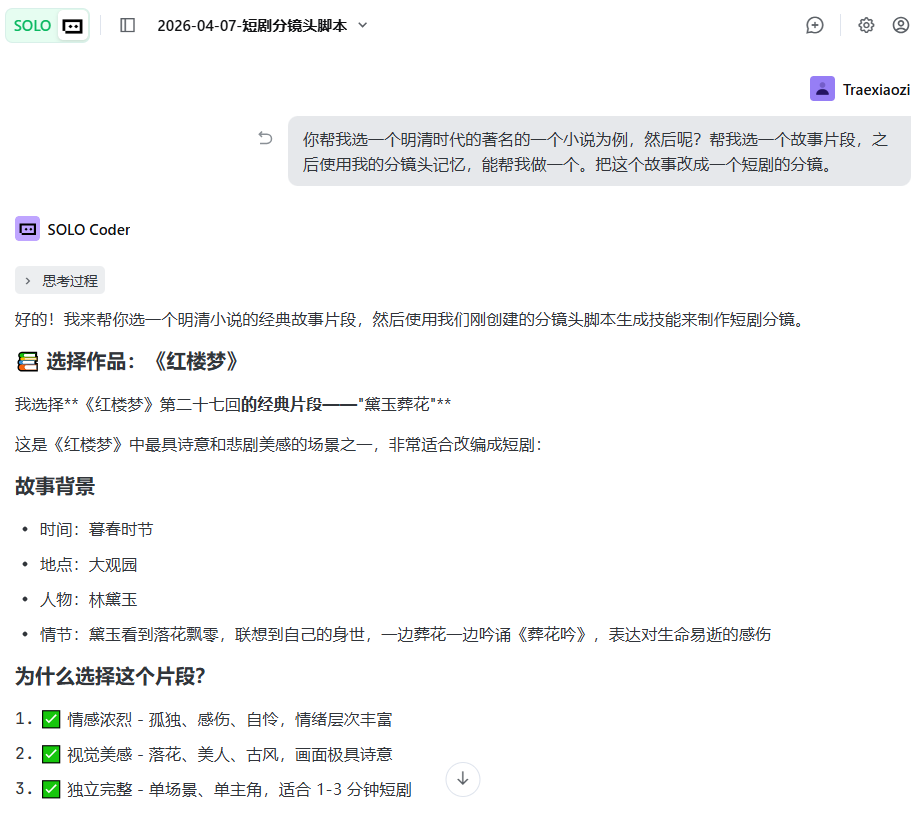The height and width of the screenshot is (819, 921).
Task: Jump to bottom with down-arrow button
Action: point(463,779)
